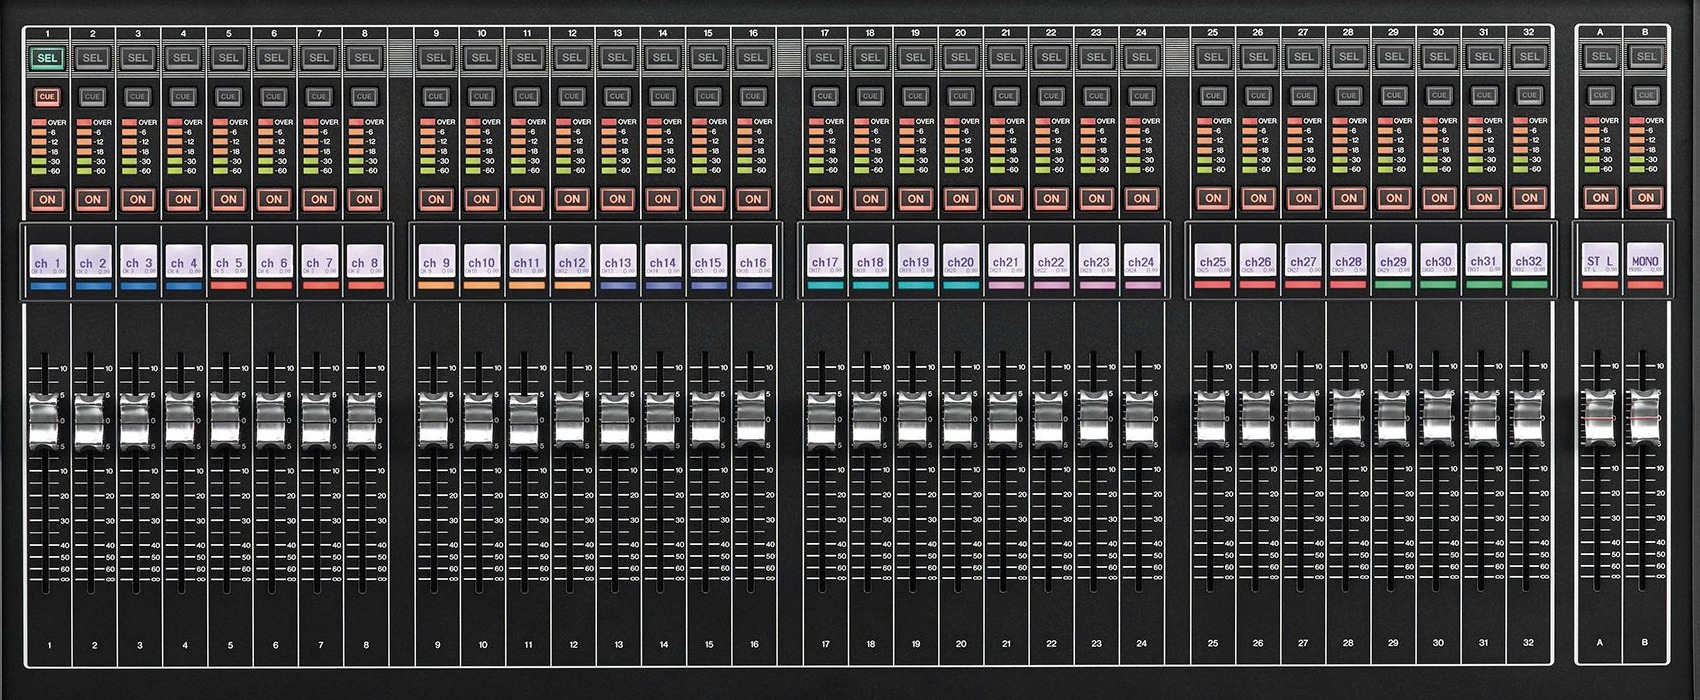Click the master A fader knob
The height and width of the screenshot is (700, 1700).
(1599, 416)
